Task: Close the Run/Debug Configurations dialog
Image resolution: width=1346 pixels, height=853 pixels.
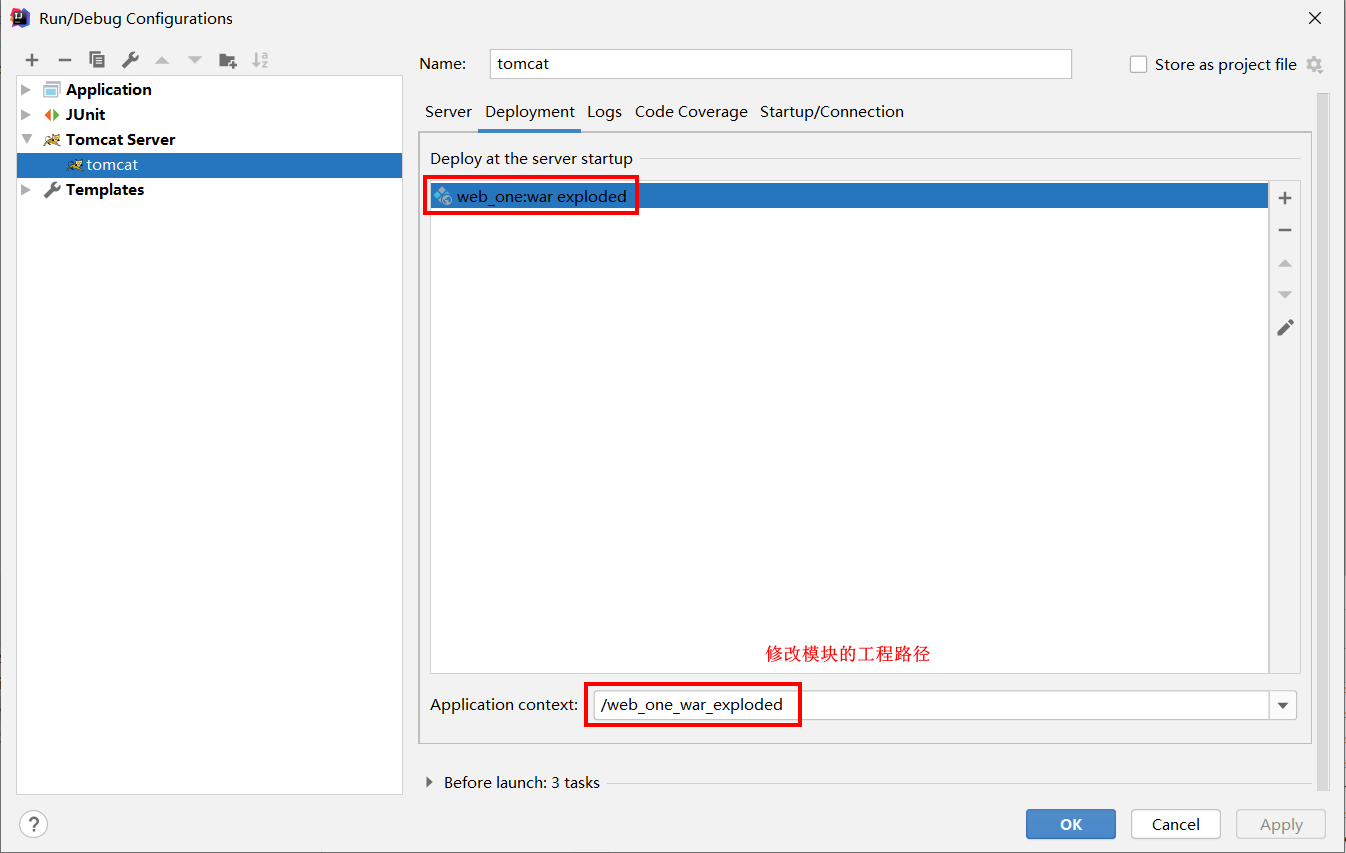Action: pos(1313,18)
